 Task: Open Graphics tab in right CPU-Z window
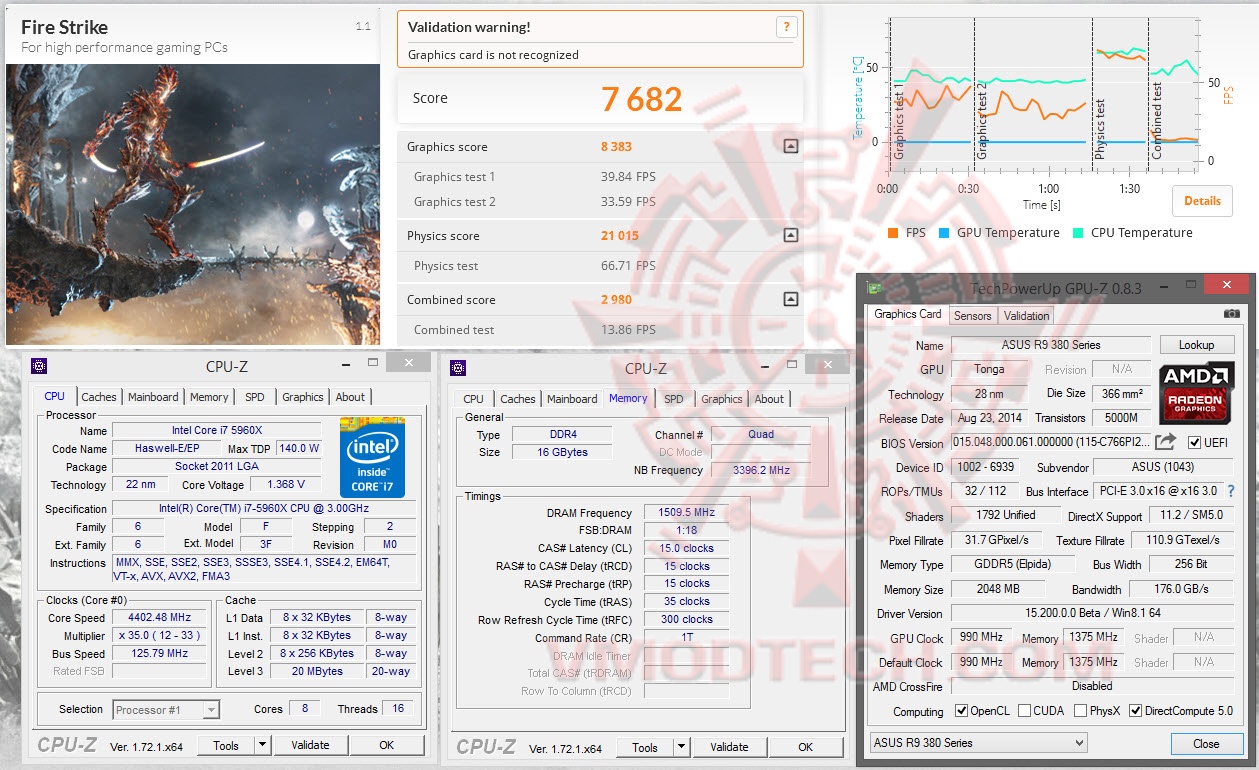point(722,399)
